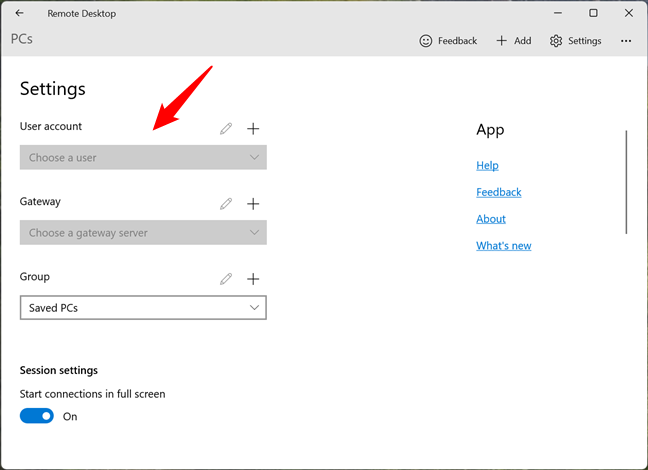Open the What's new link
The image size is (648, 470).
pos(503,246)
